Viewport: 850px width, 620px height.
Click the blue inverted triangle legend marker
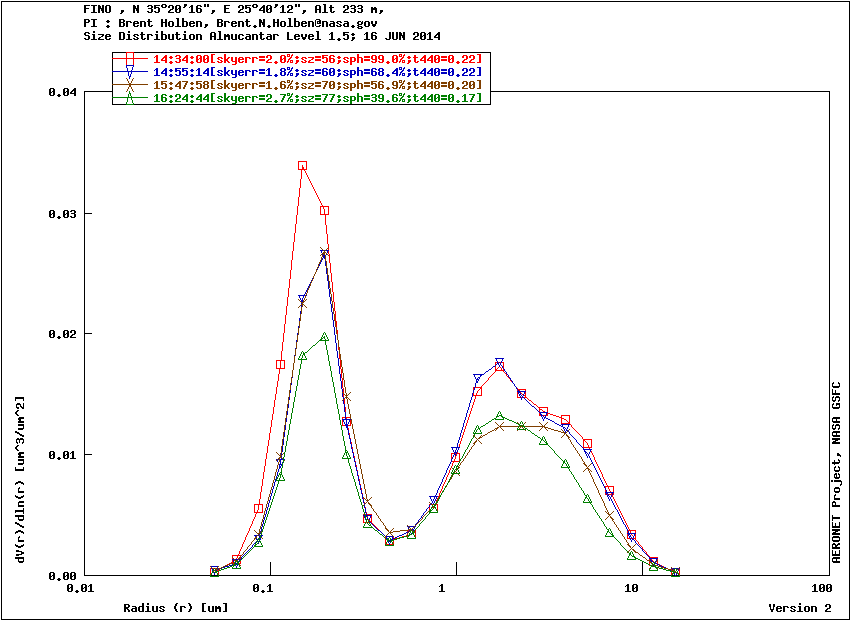point(130,72)
